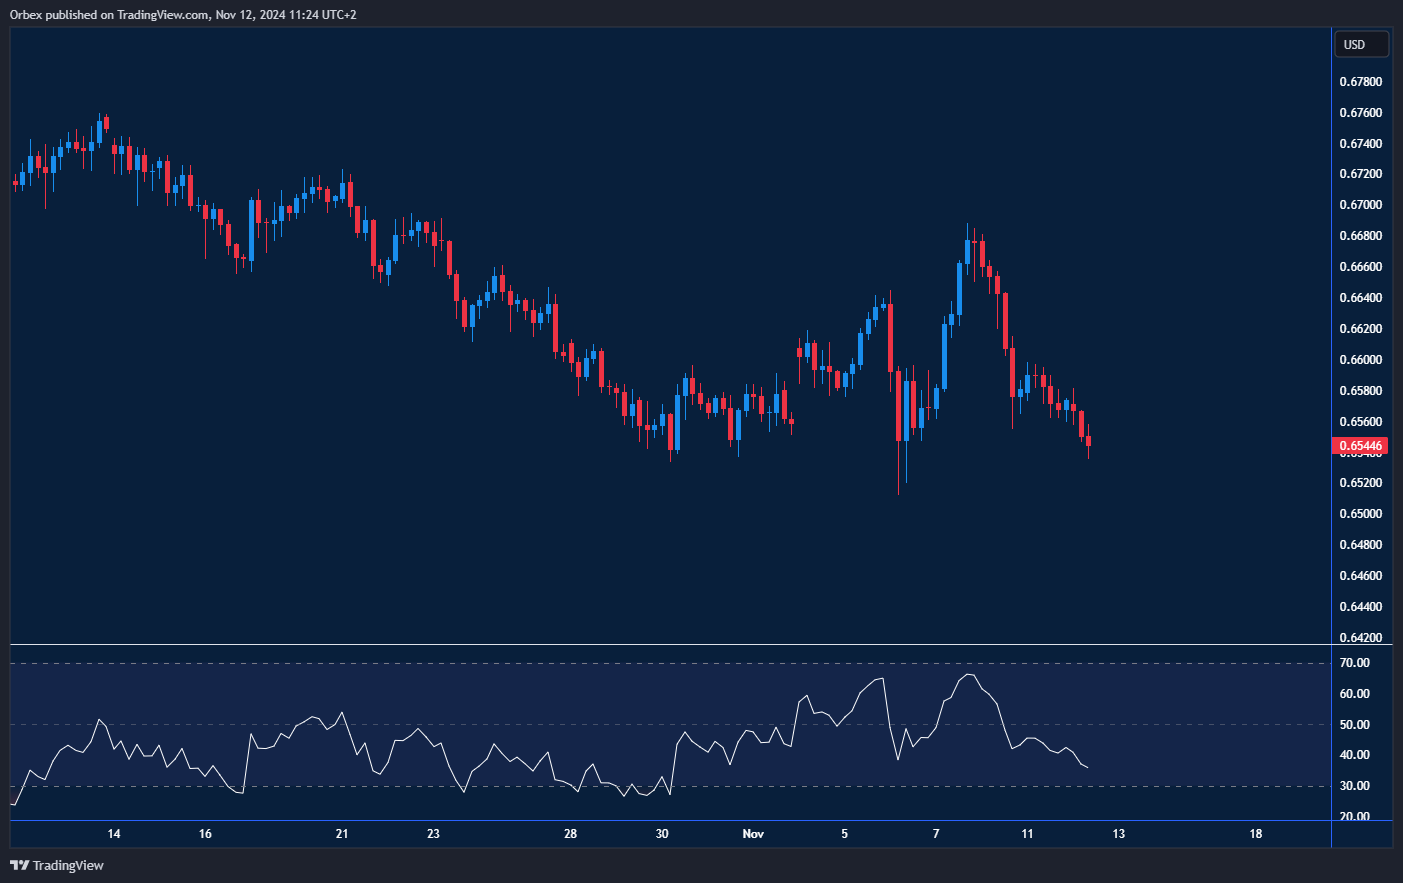Click date 21 on the time axis

(x=342, y=834)
